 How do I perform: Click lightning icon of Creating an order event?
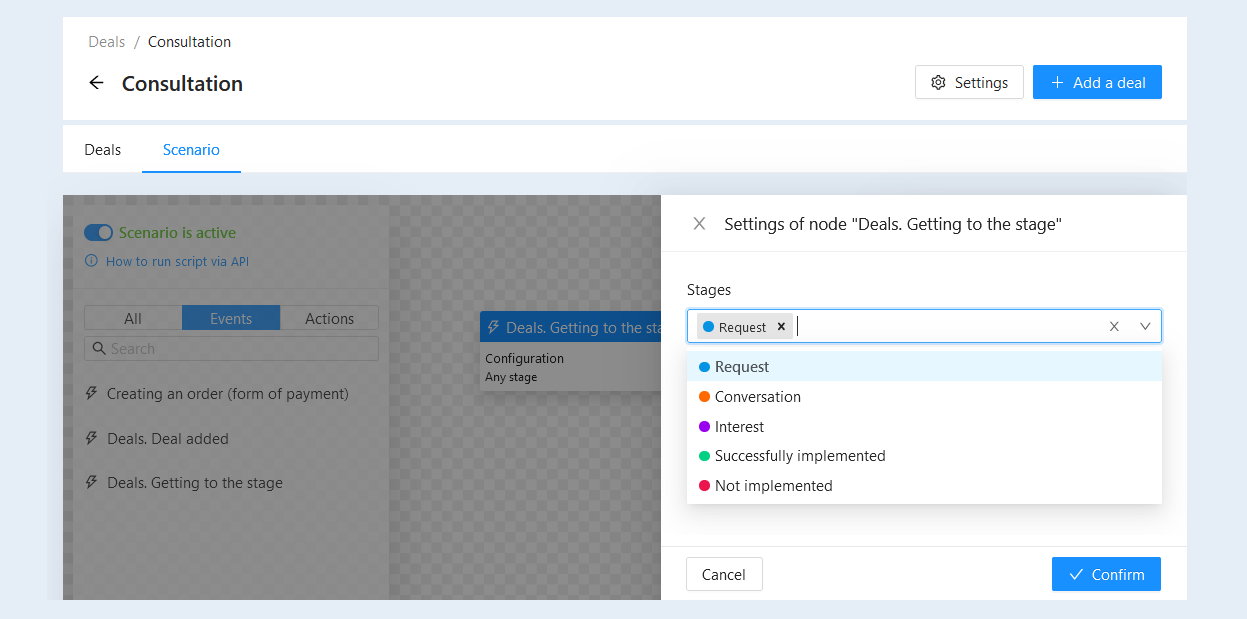tap(93, 394)
